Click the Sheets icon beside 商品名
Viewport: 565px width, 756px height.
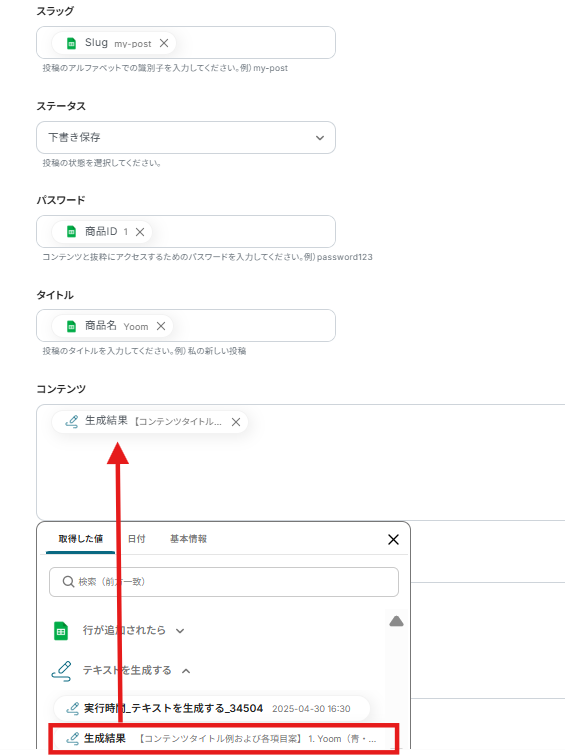tap(71, 326)
